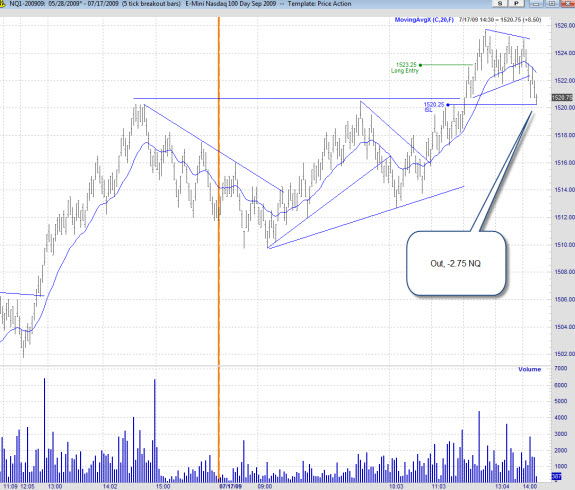
Task: Minimize the NQ chart window
Action: click(536, 3)
